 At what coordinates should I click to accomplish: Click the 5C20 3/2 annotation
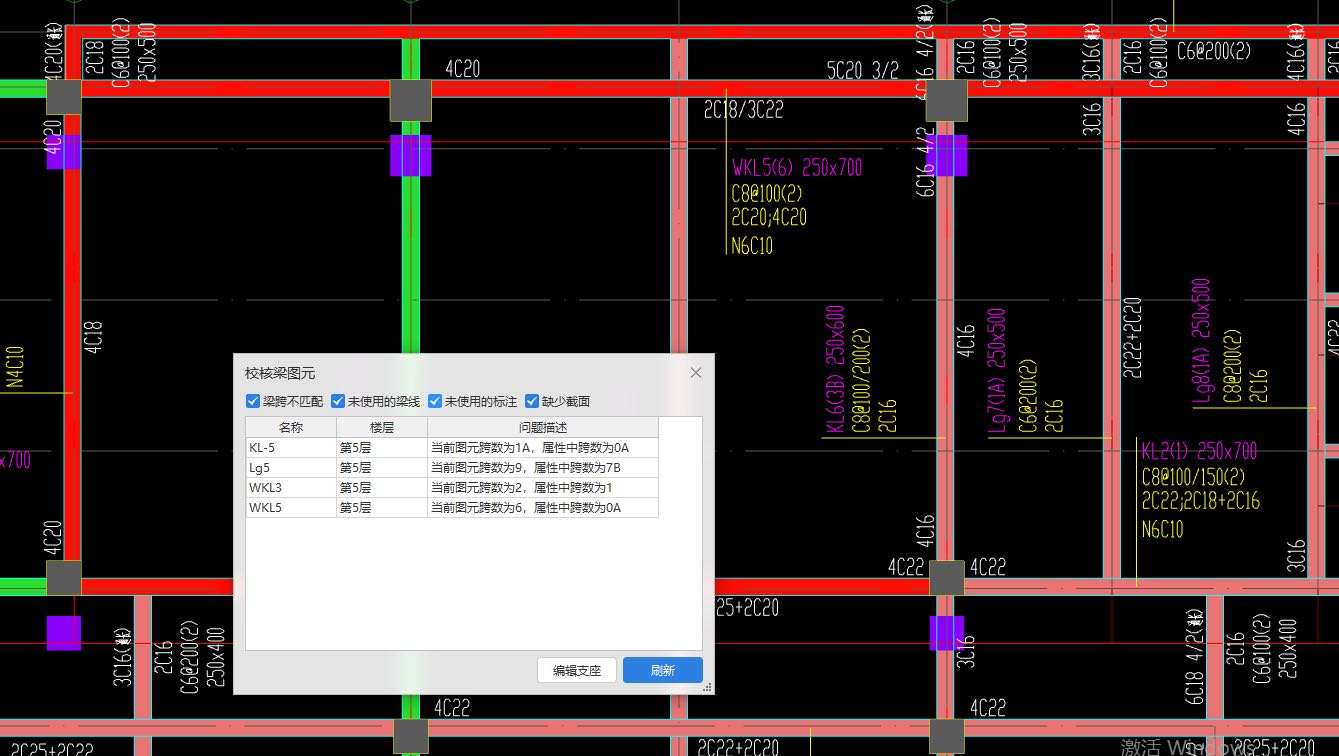863,70
